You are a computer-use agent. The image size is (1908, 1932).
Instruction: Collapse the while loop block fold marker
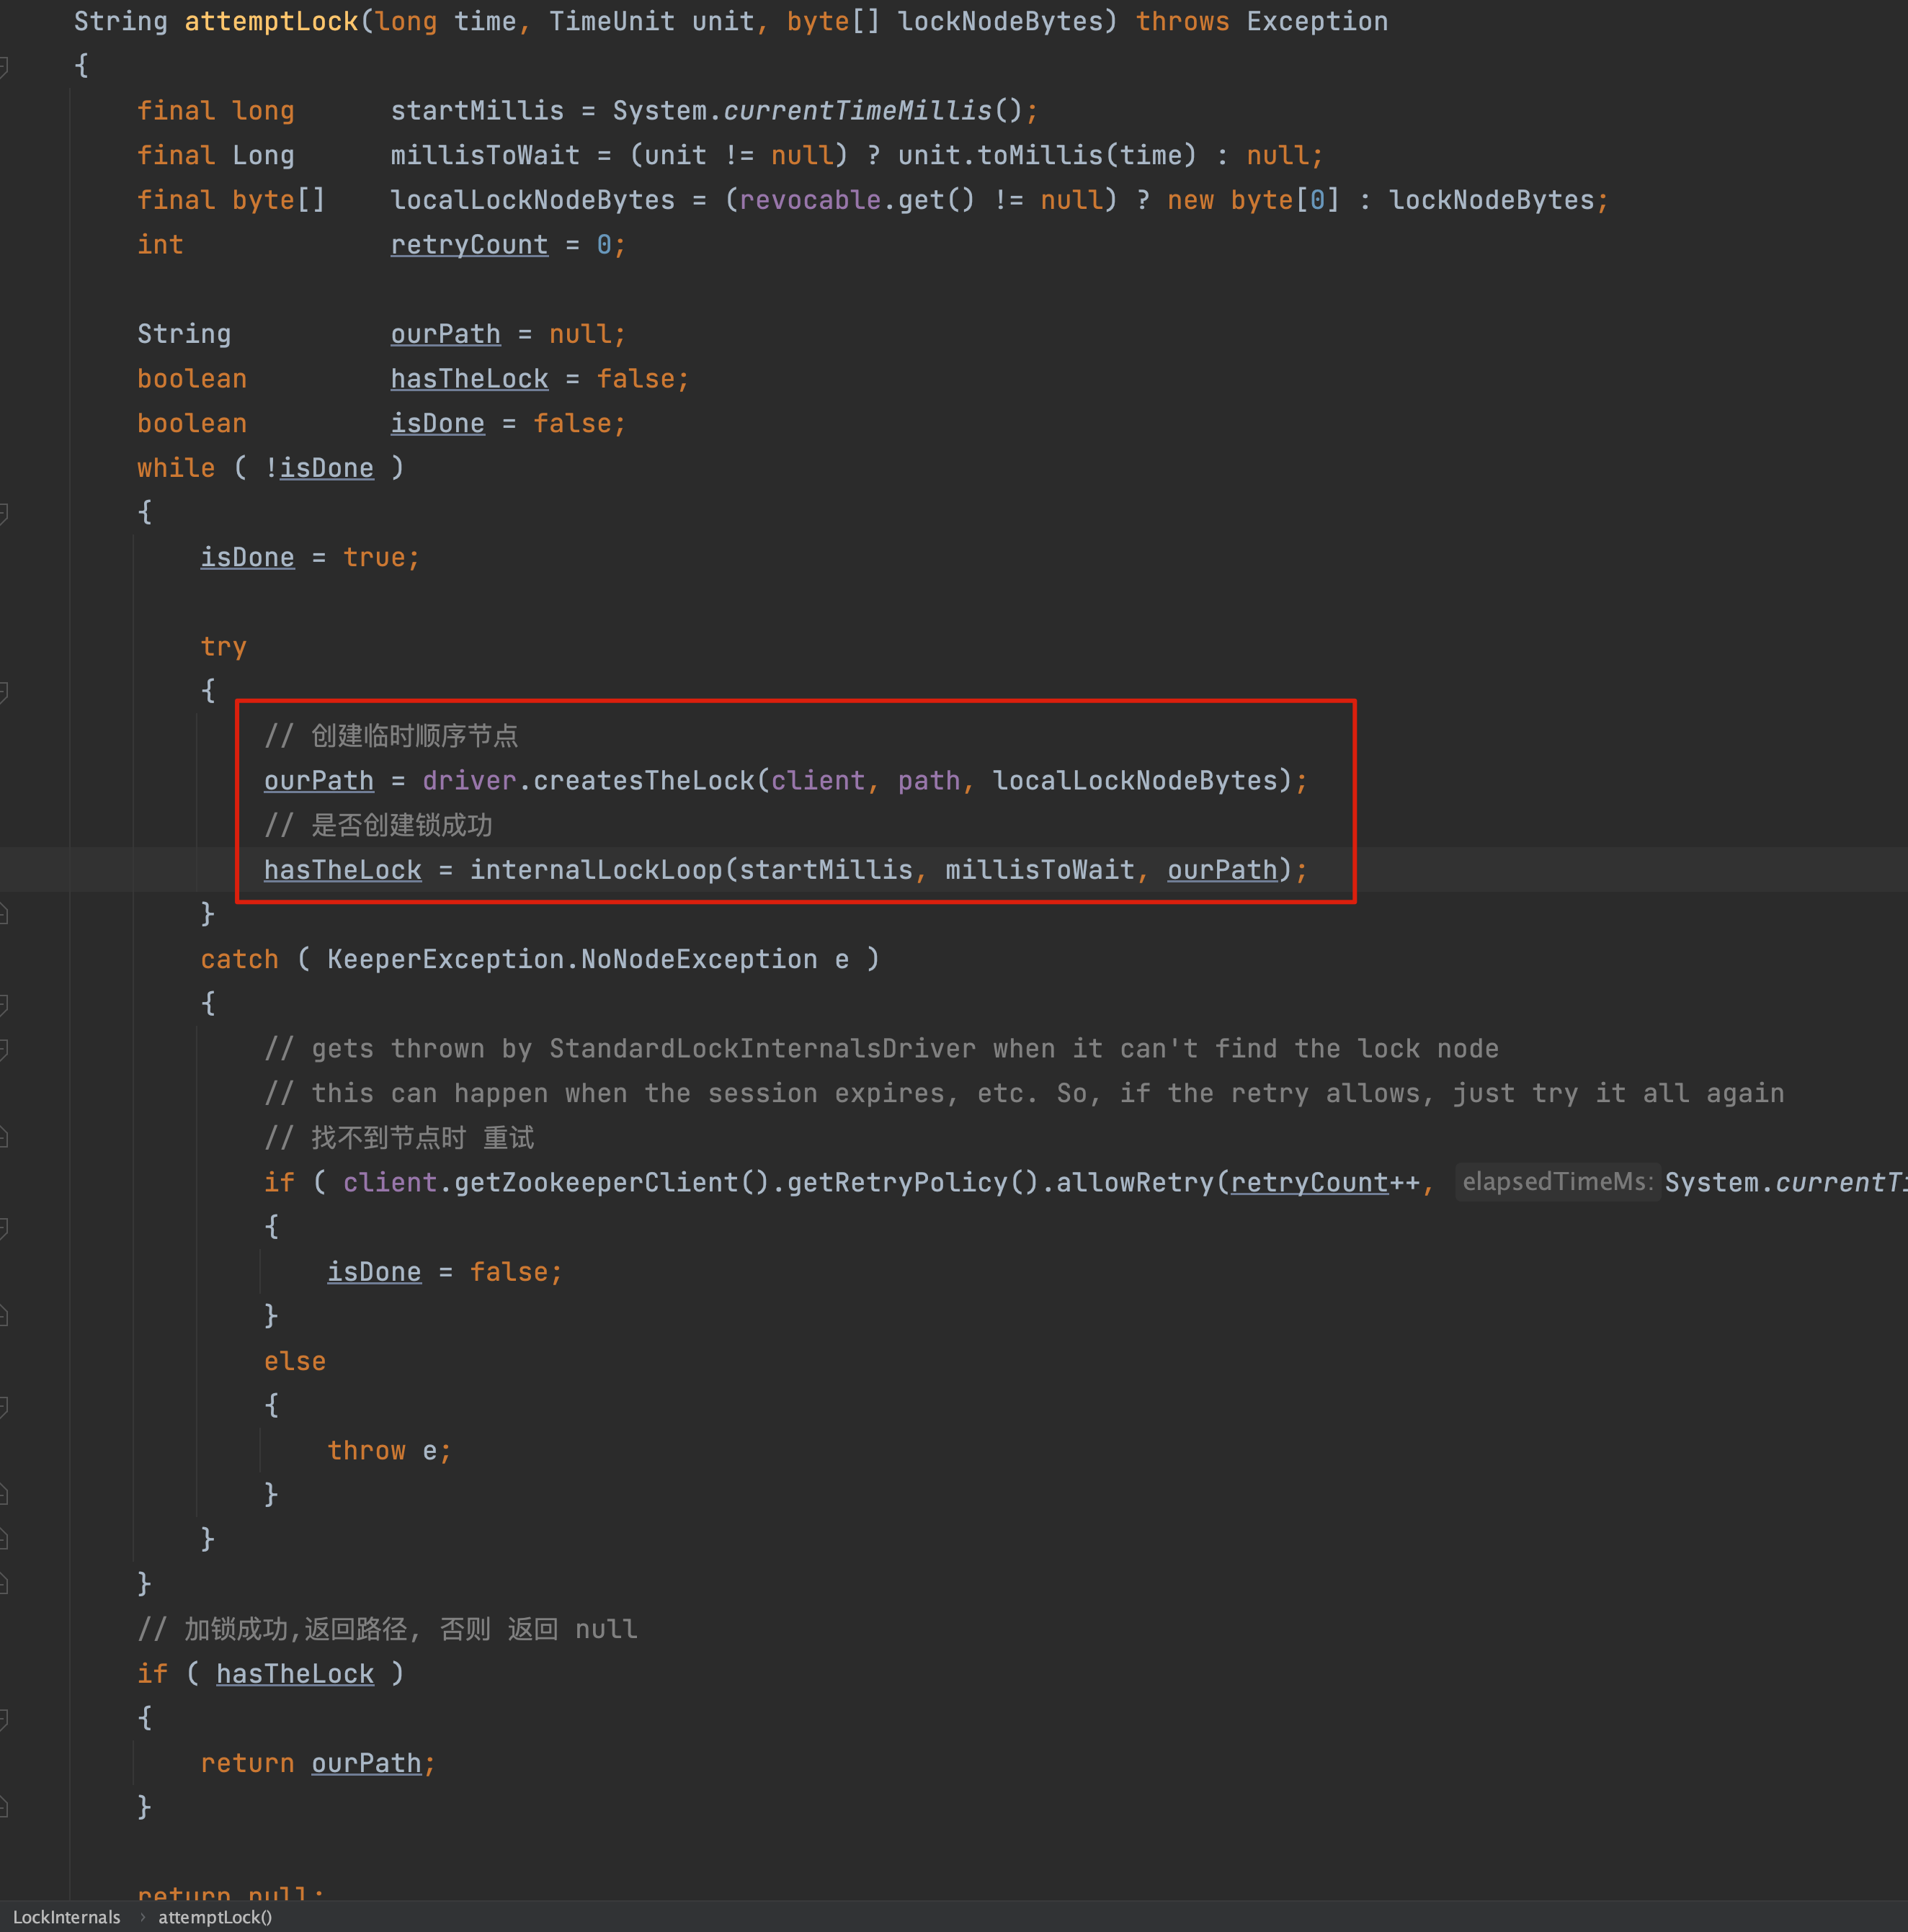pyautogui.click(x=4, y=514)
